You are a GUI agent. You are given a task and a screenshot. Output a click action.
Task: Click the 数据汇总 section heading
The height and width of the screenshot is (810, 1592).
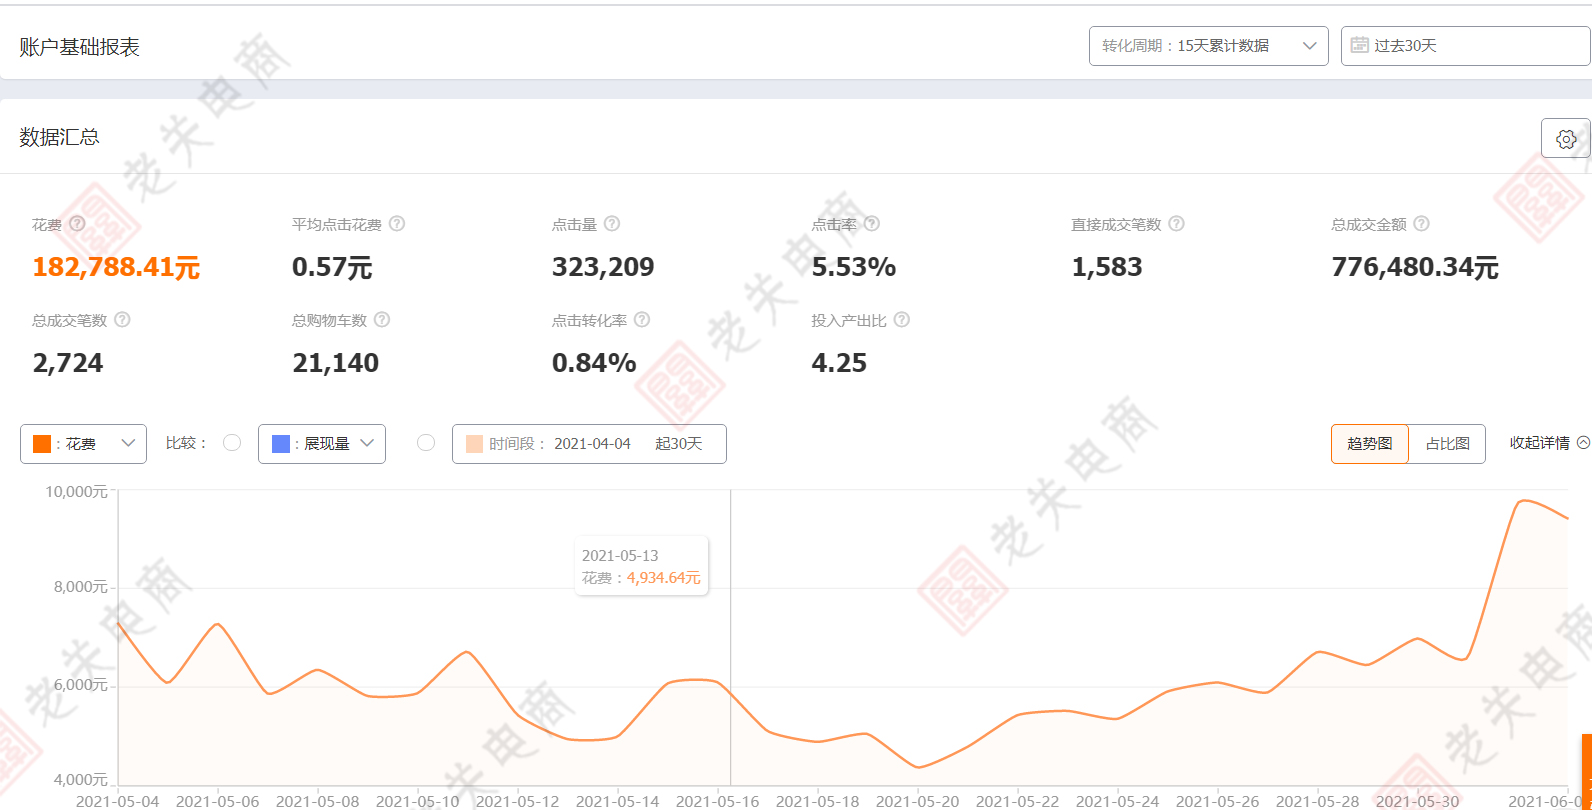pyautogui.click(x=59, y=137)
